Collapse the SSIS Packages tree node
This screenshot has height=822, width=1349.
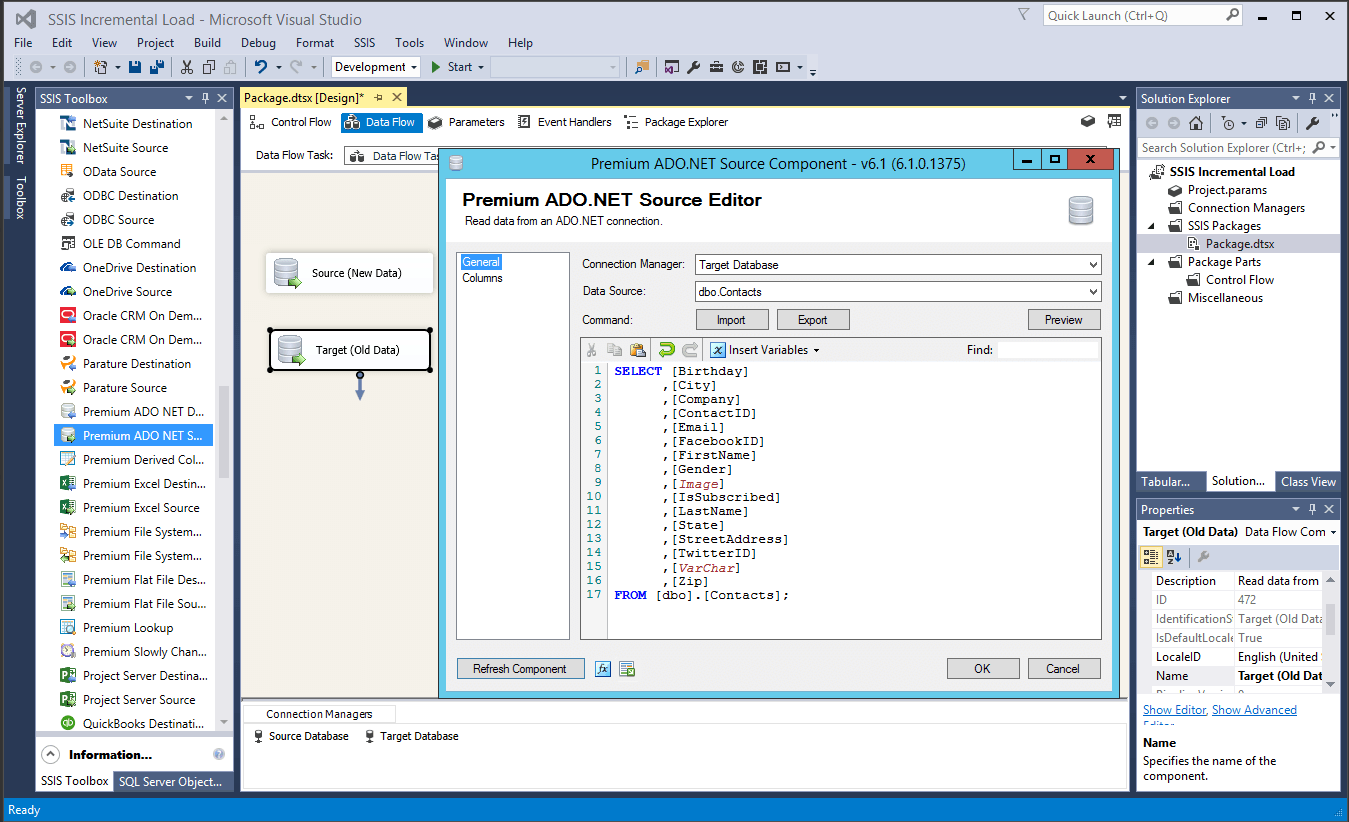click(x=1150, y=226)
